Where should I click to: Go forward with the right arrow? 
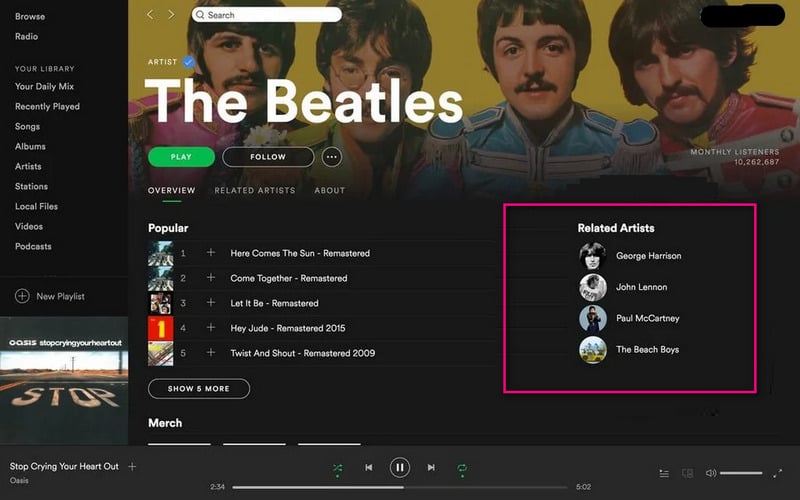point(171,15)
